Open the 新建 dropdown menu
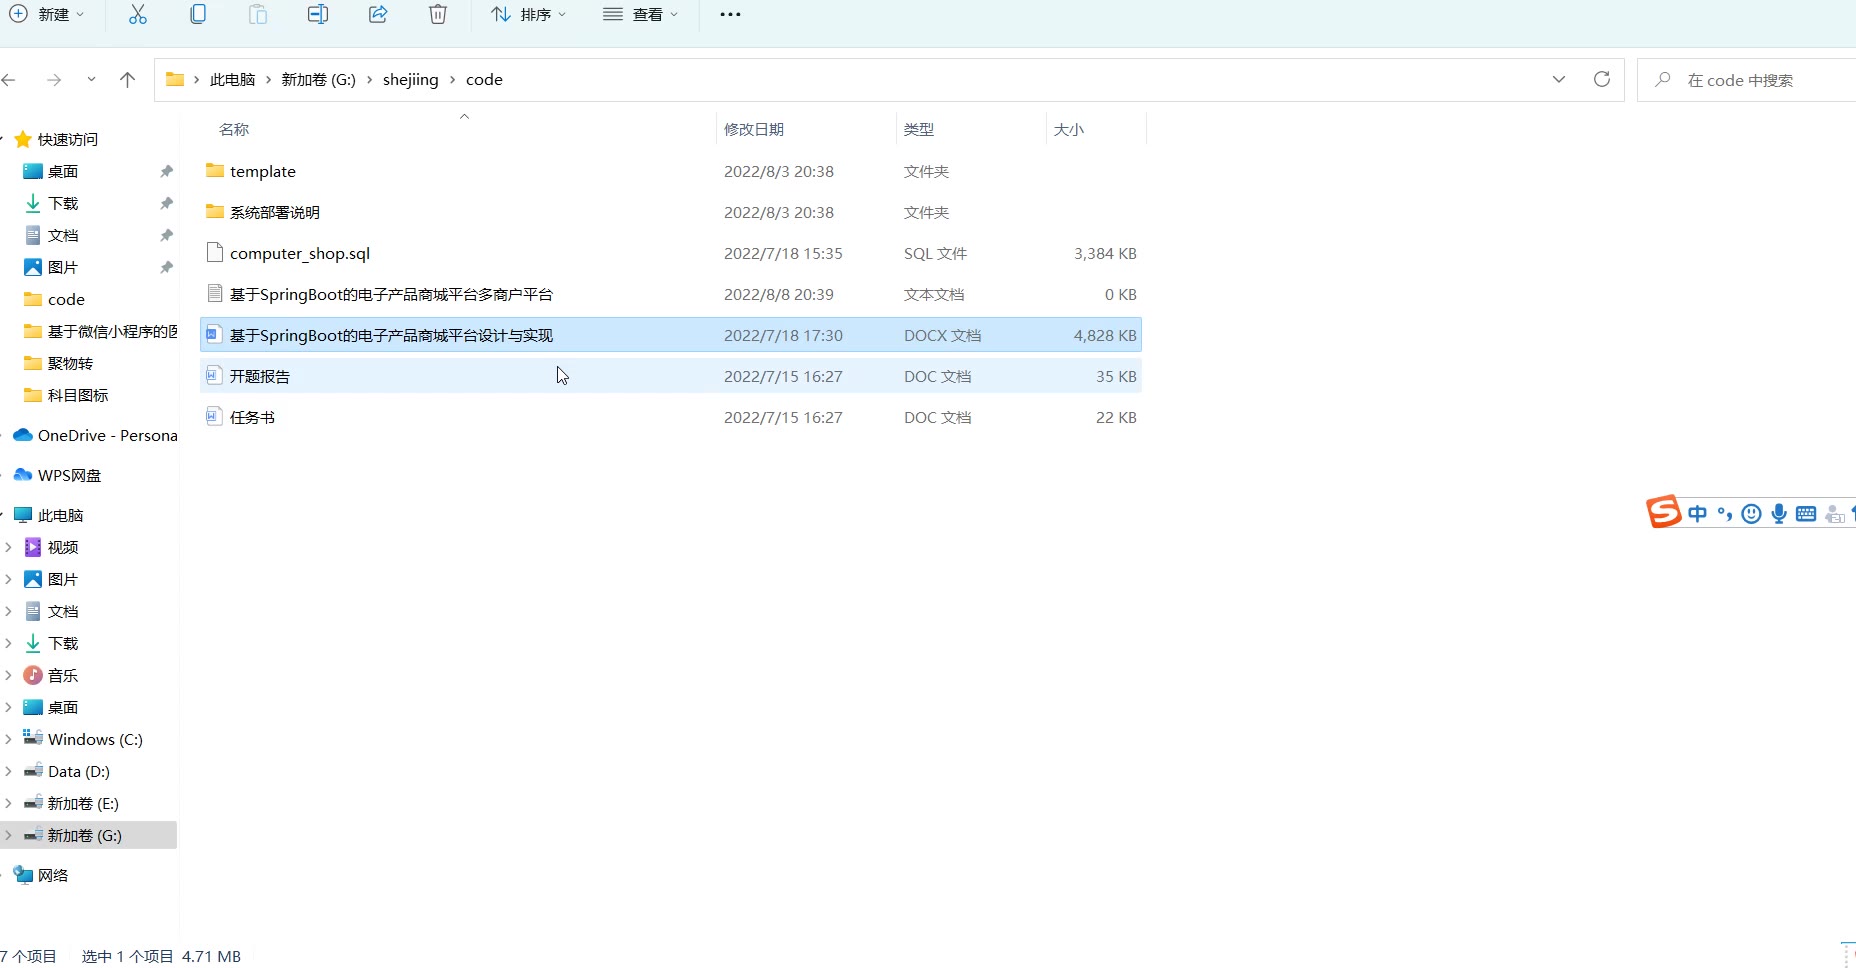1856x968 pixels. click(x=47, y=14)
